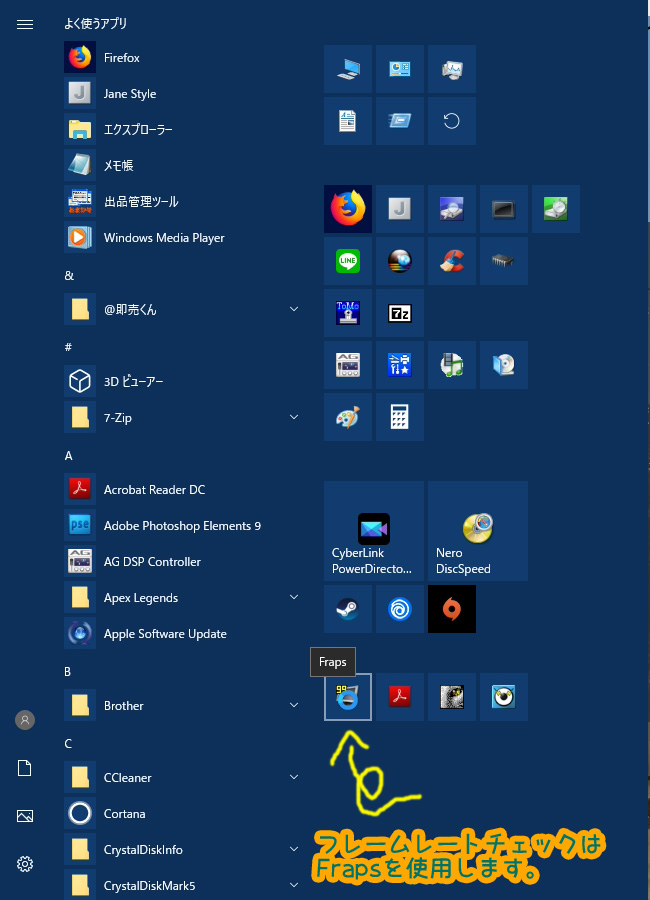This screenshot has width=650, height=900.
Task: Launch the Origin tile
Action: click(x=452, y=609)
